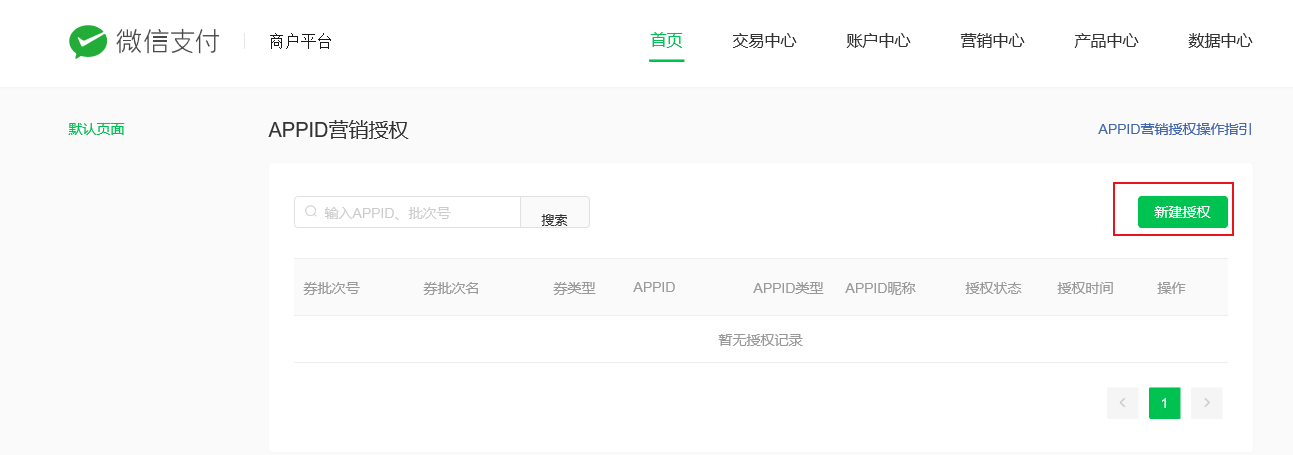1293x455 pixels.
Task: Click the 授权状态 column header
Action: coord(993,288)
